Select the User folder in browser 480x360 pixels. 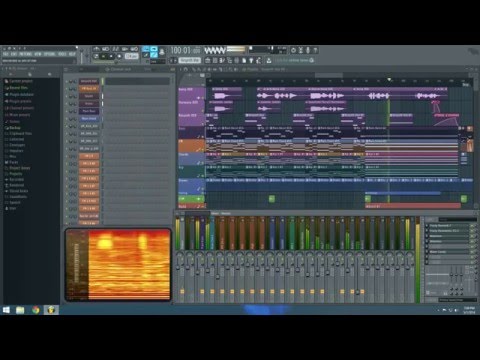point(10,208)
